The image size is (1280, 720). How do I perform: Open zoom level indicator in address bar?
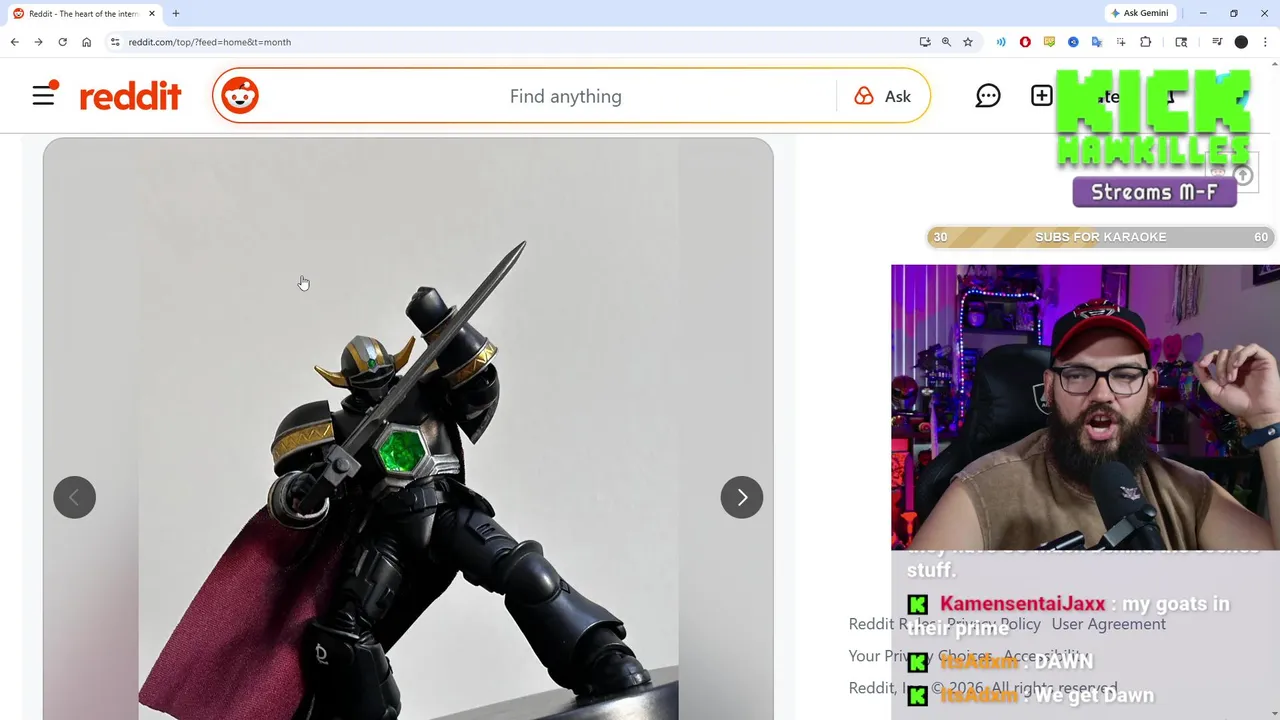point(946,42)
